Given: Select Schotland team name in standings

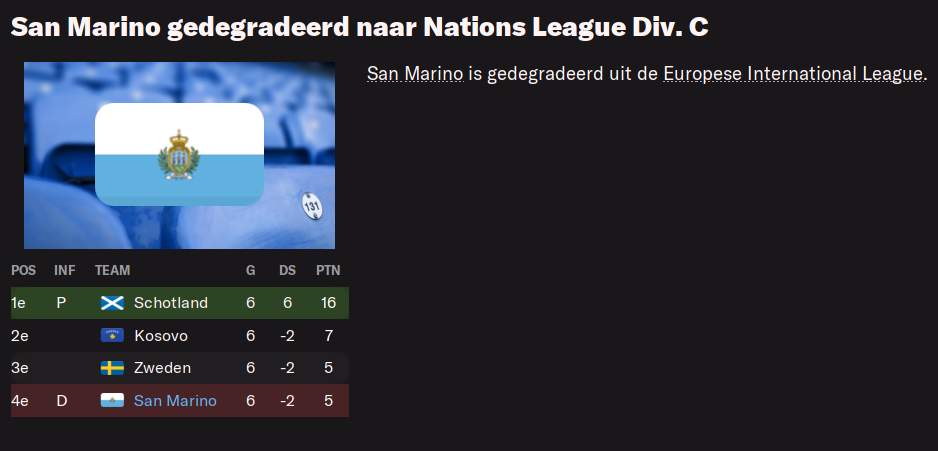Looking at the screenshot, I should (x=171, y=303).
